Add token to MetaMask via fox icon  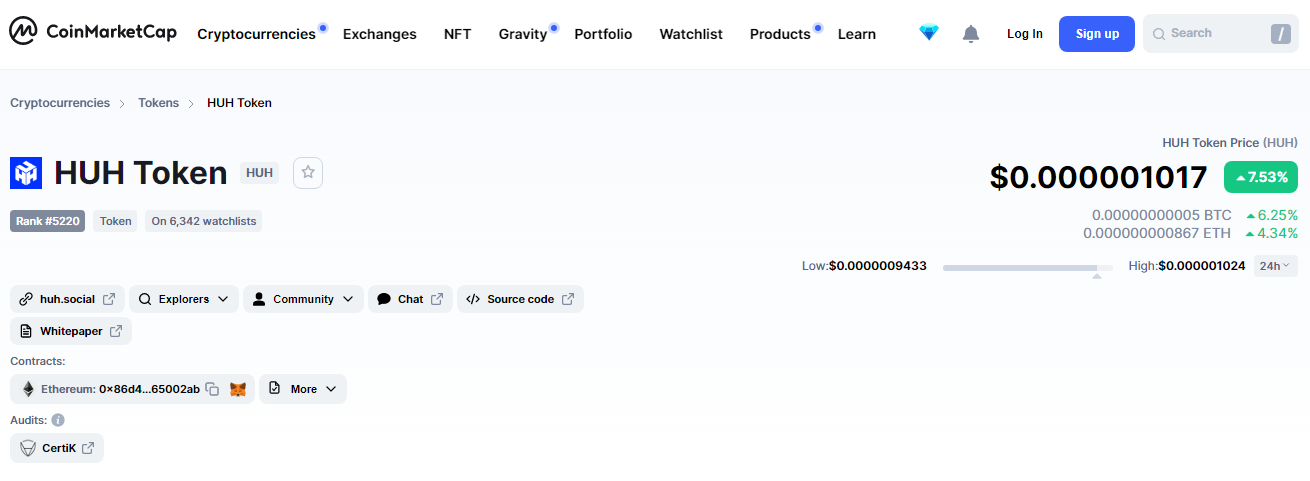[x=238, y=389]
